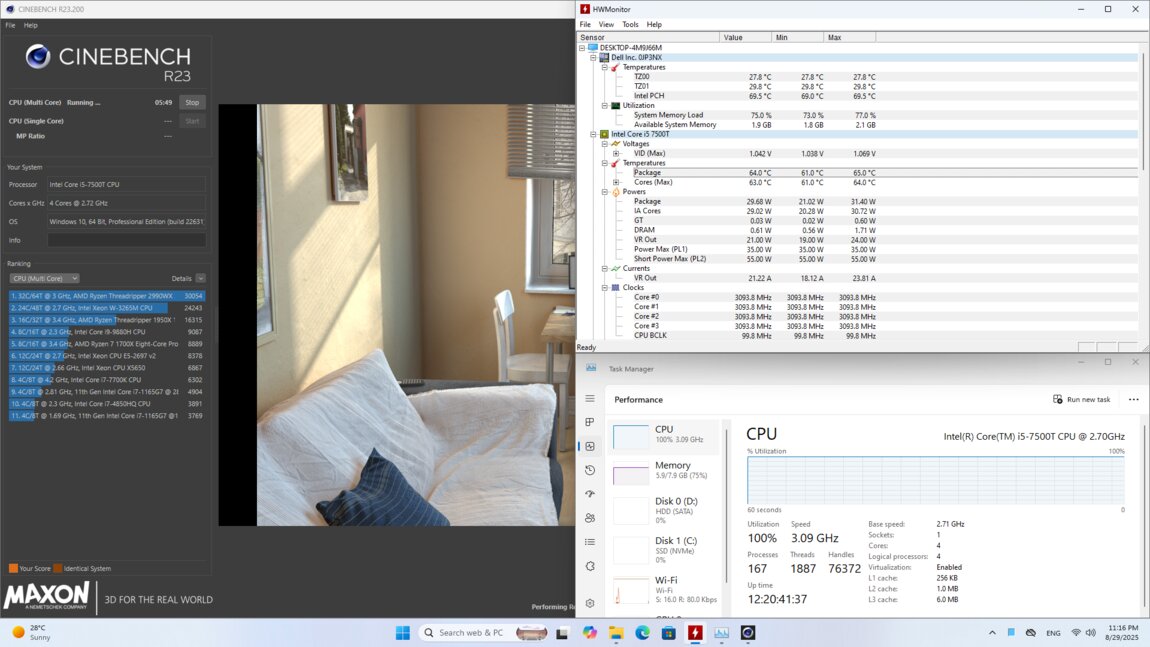Open the CPU (Multi Core) ranking dropdown
The height and width of the screenshot is (647, 1150).
tap(44, 278)
